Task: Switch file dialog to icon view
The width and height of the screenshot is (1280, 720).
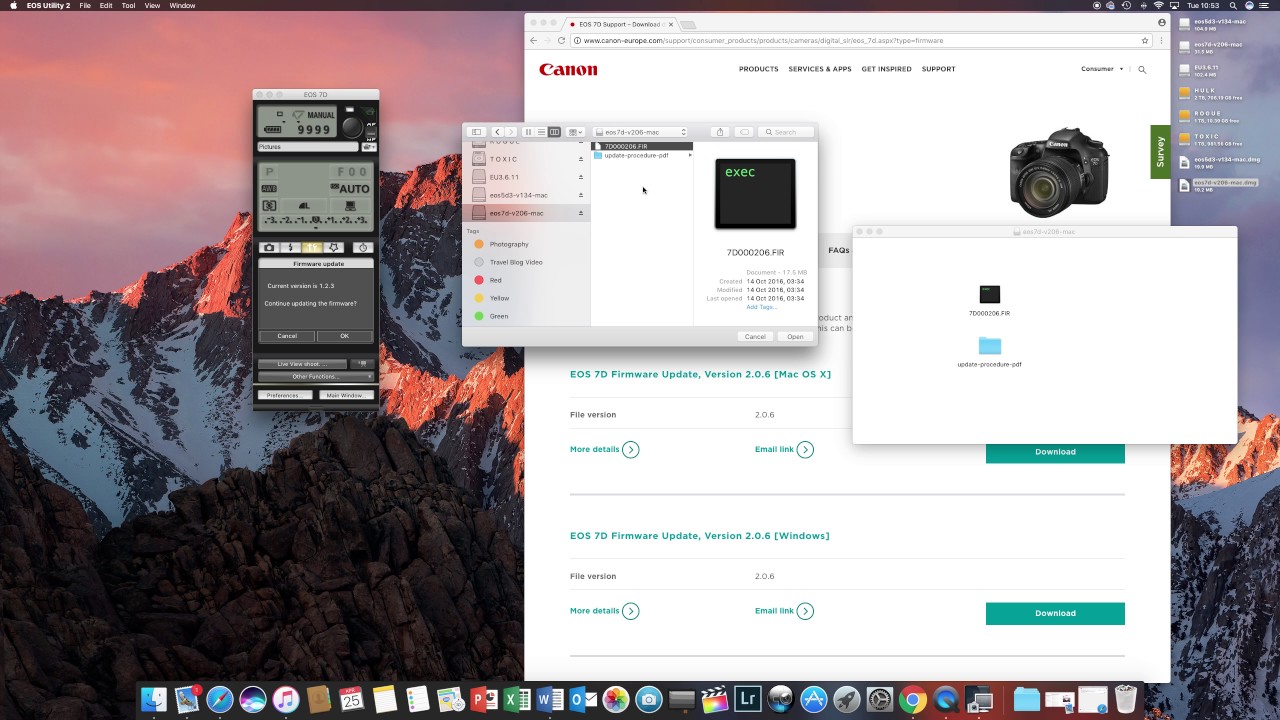Action: (528, 132)
